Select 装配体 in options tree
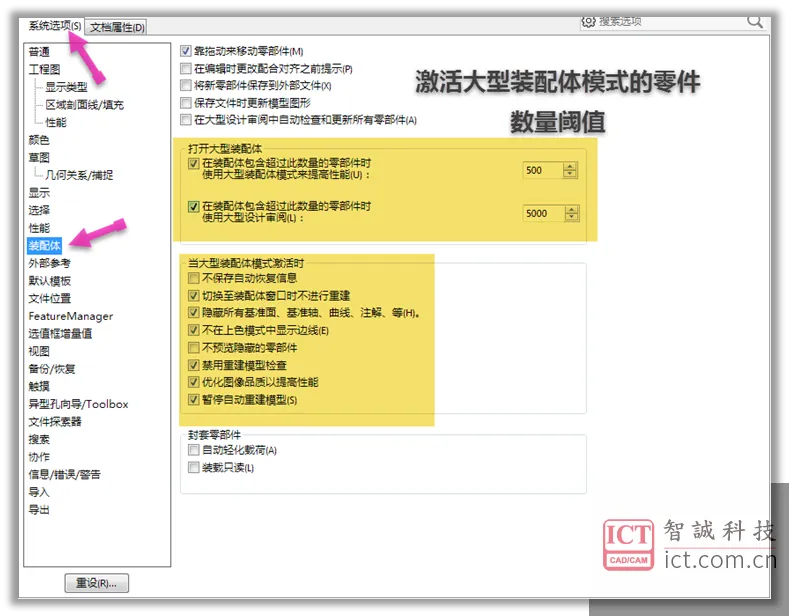The height and width of the screenshot is (616, 789). tap(44, 246)
